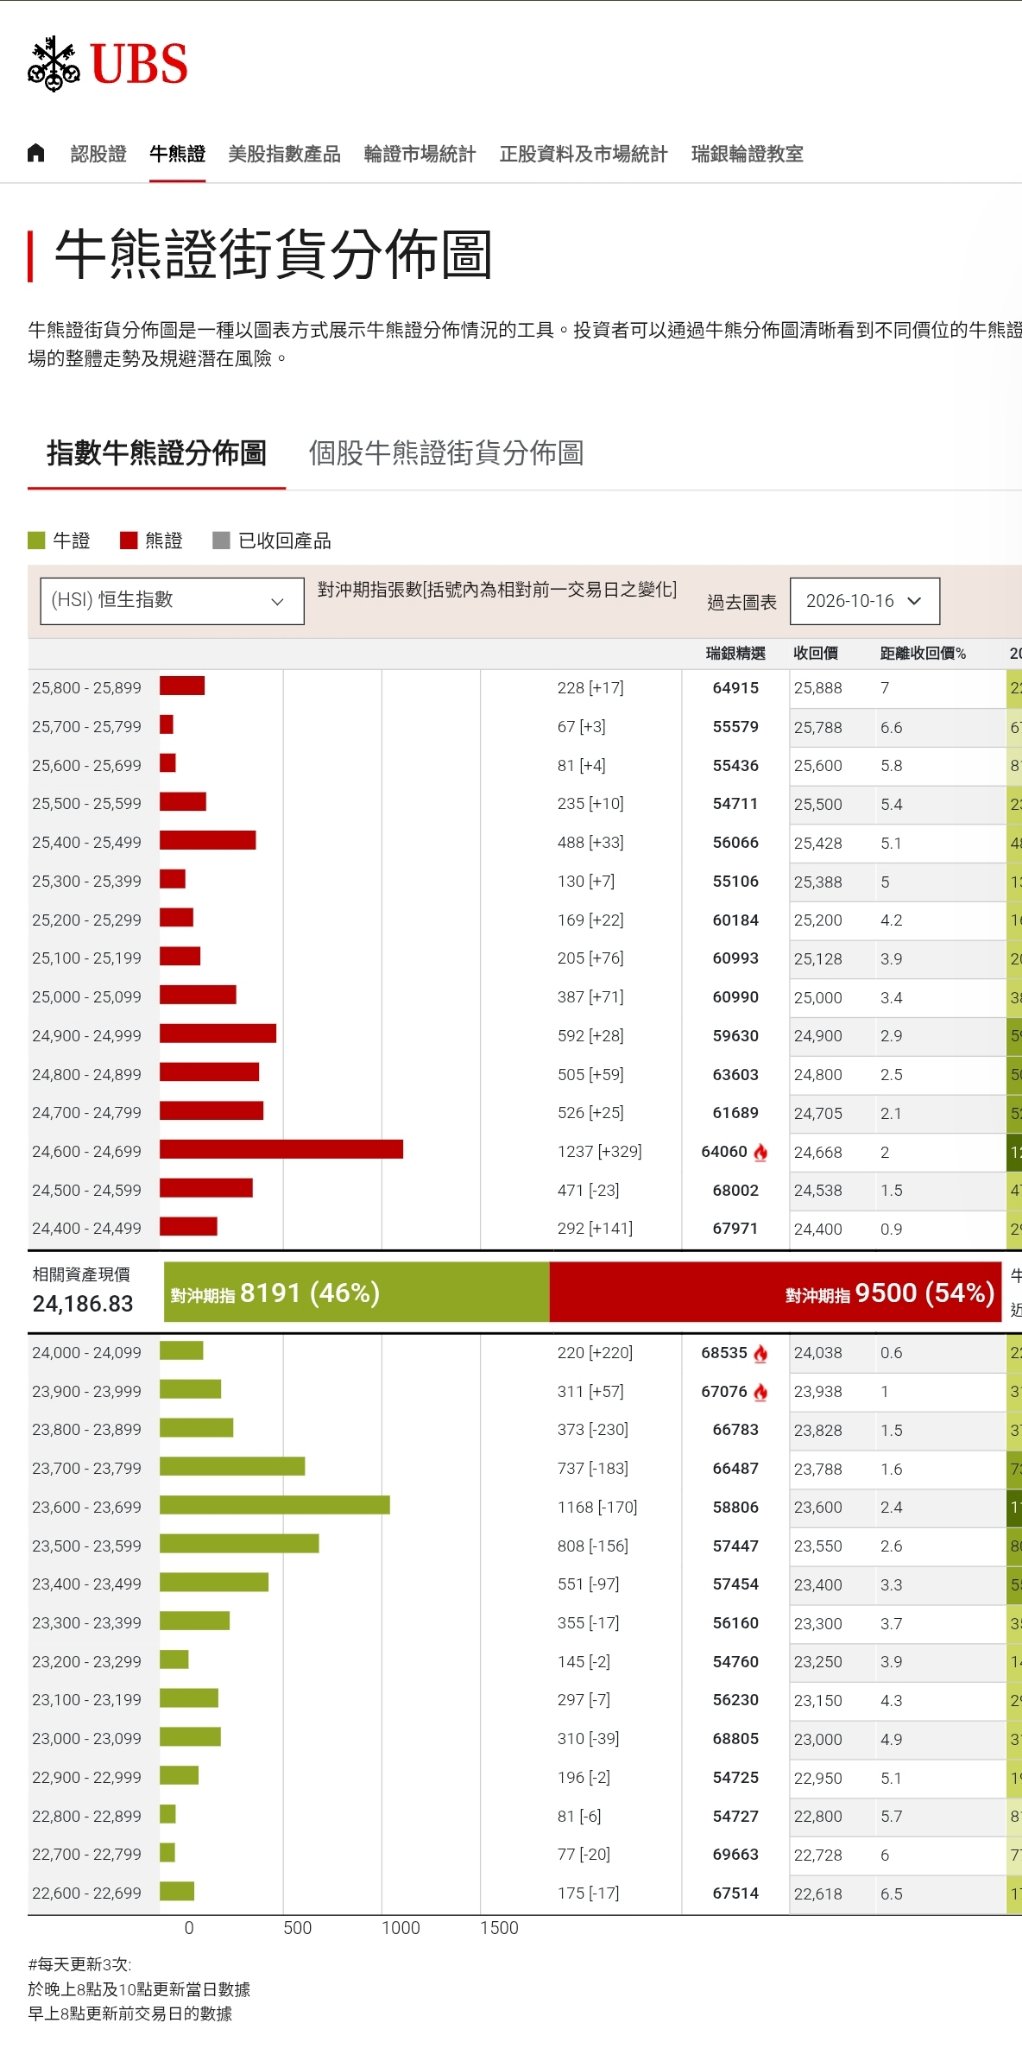Click page heading 牛熊證街貨分佈圖

pos(274,254)
